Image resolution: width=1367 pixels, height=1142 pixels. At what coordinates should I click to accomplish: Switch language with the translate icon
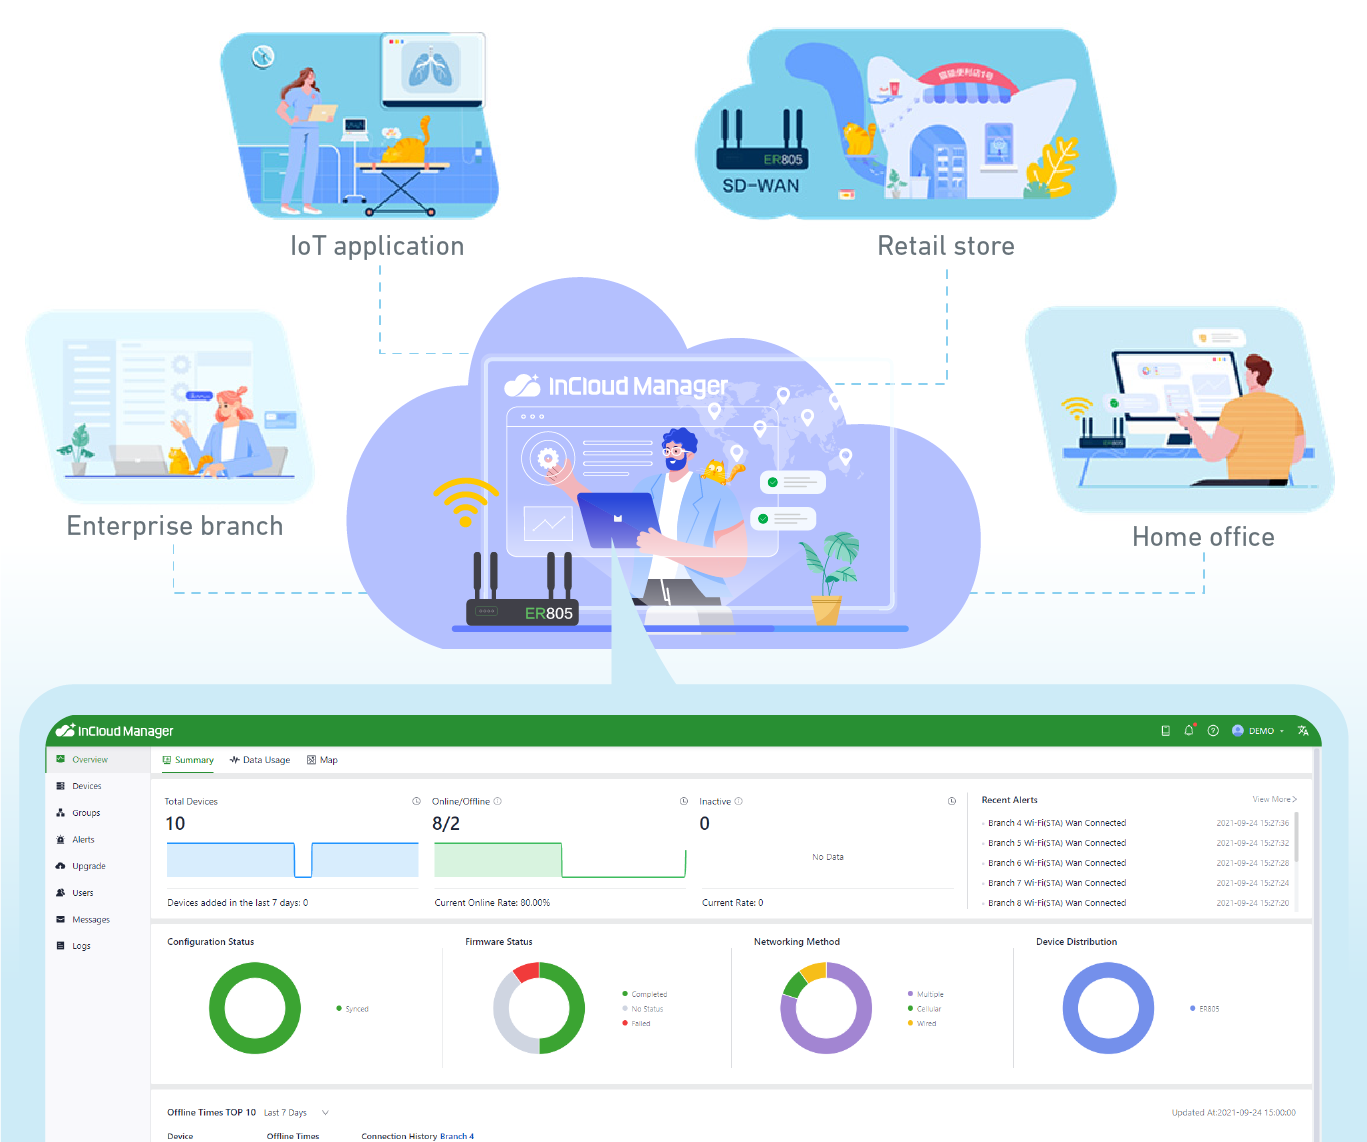1303,731
